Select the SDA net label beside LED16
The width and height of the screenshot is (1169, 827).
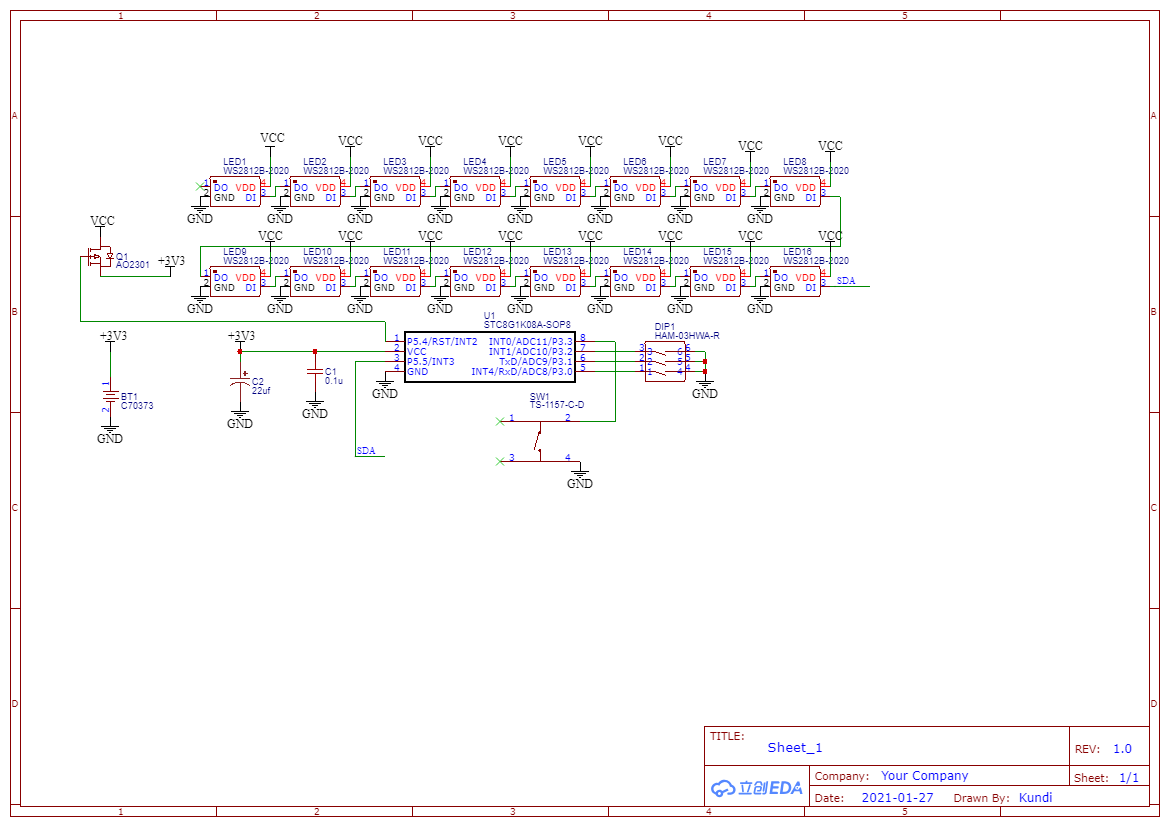pyautogui.click(x=846, y=281)
